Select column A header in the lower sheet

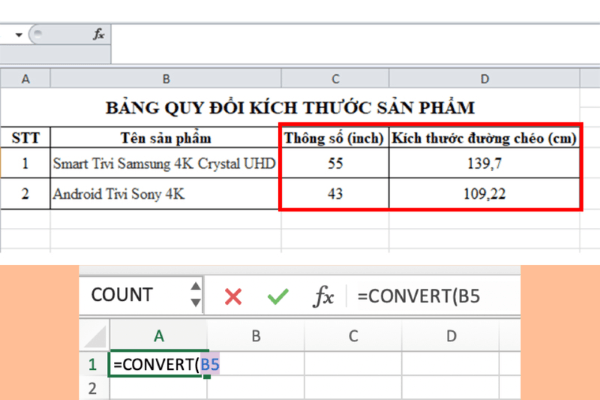pyautogui.click(x=159, y=336)
